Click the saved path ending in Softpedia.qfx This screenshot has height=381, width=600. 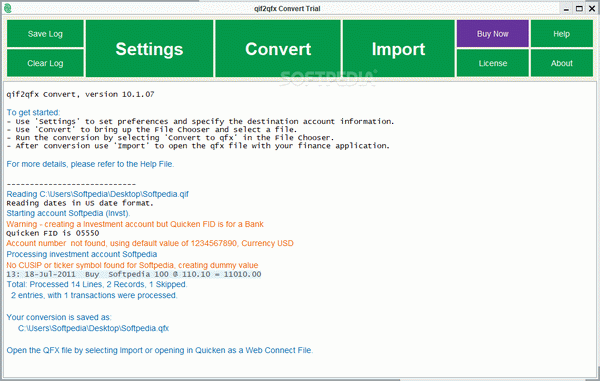[93, 328]
